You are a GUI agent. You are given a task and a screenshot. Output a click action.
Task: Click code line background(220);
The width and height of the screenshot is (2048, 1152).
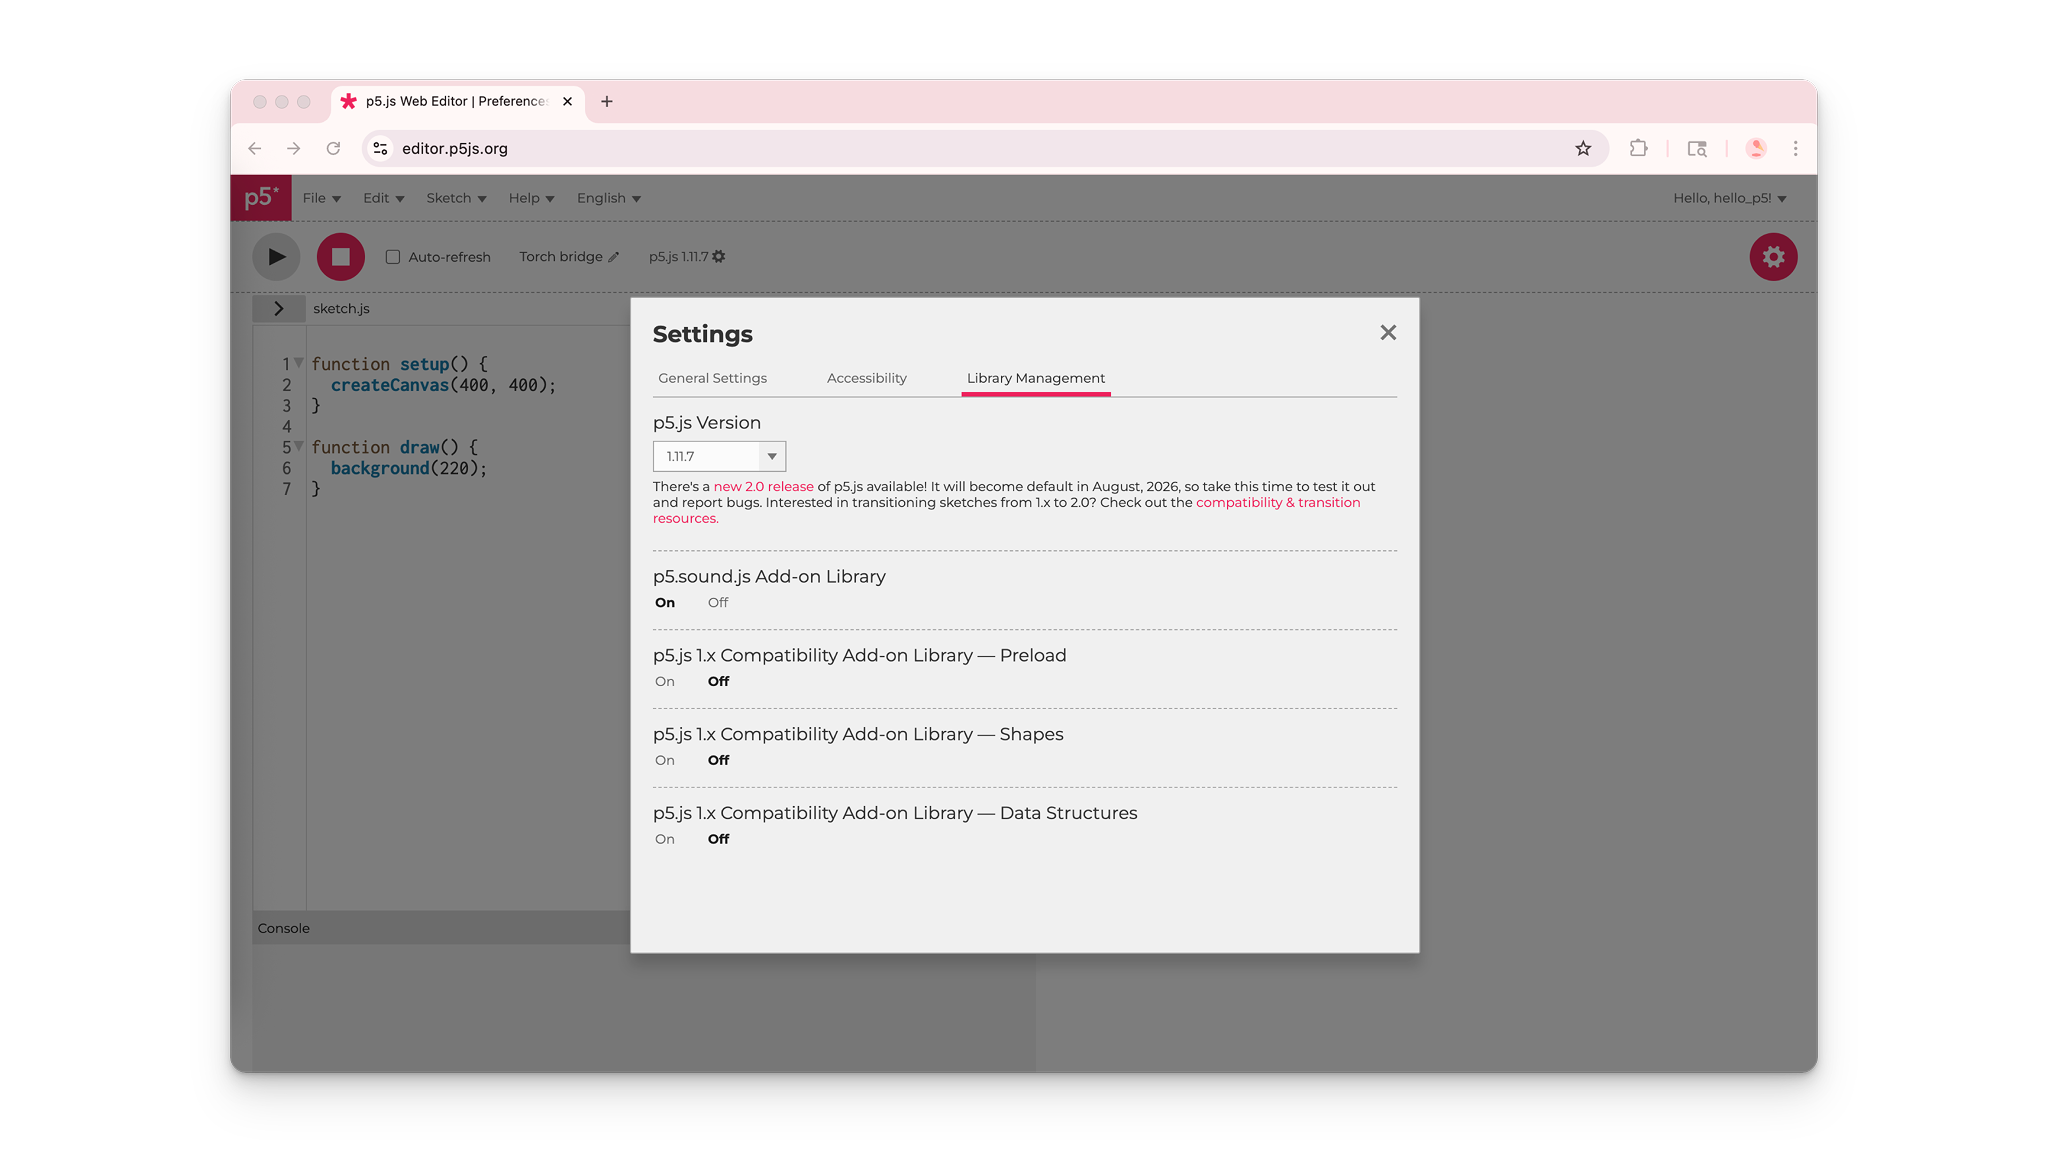click(x=408, y=468)
